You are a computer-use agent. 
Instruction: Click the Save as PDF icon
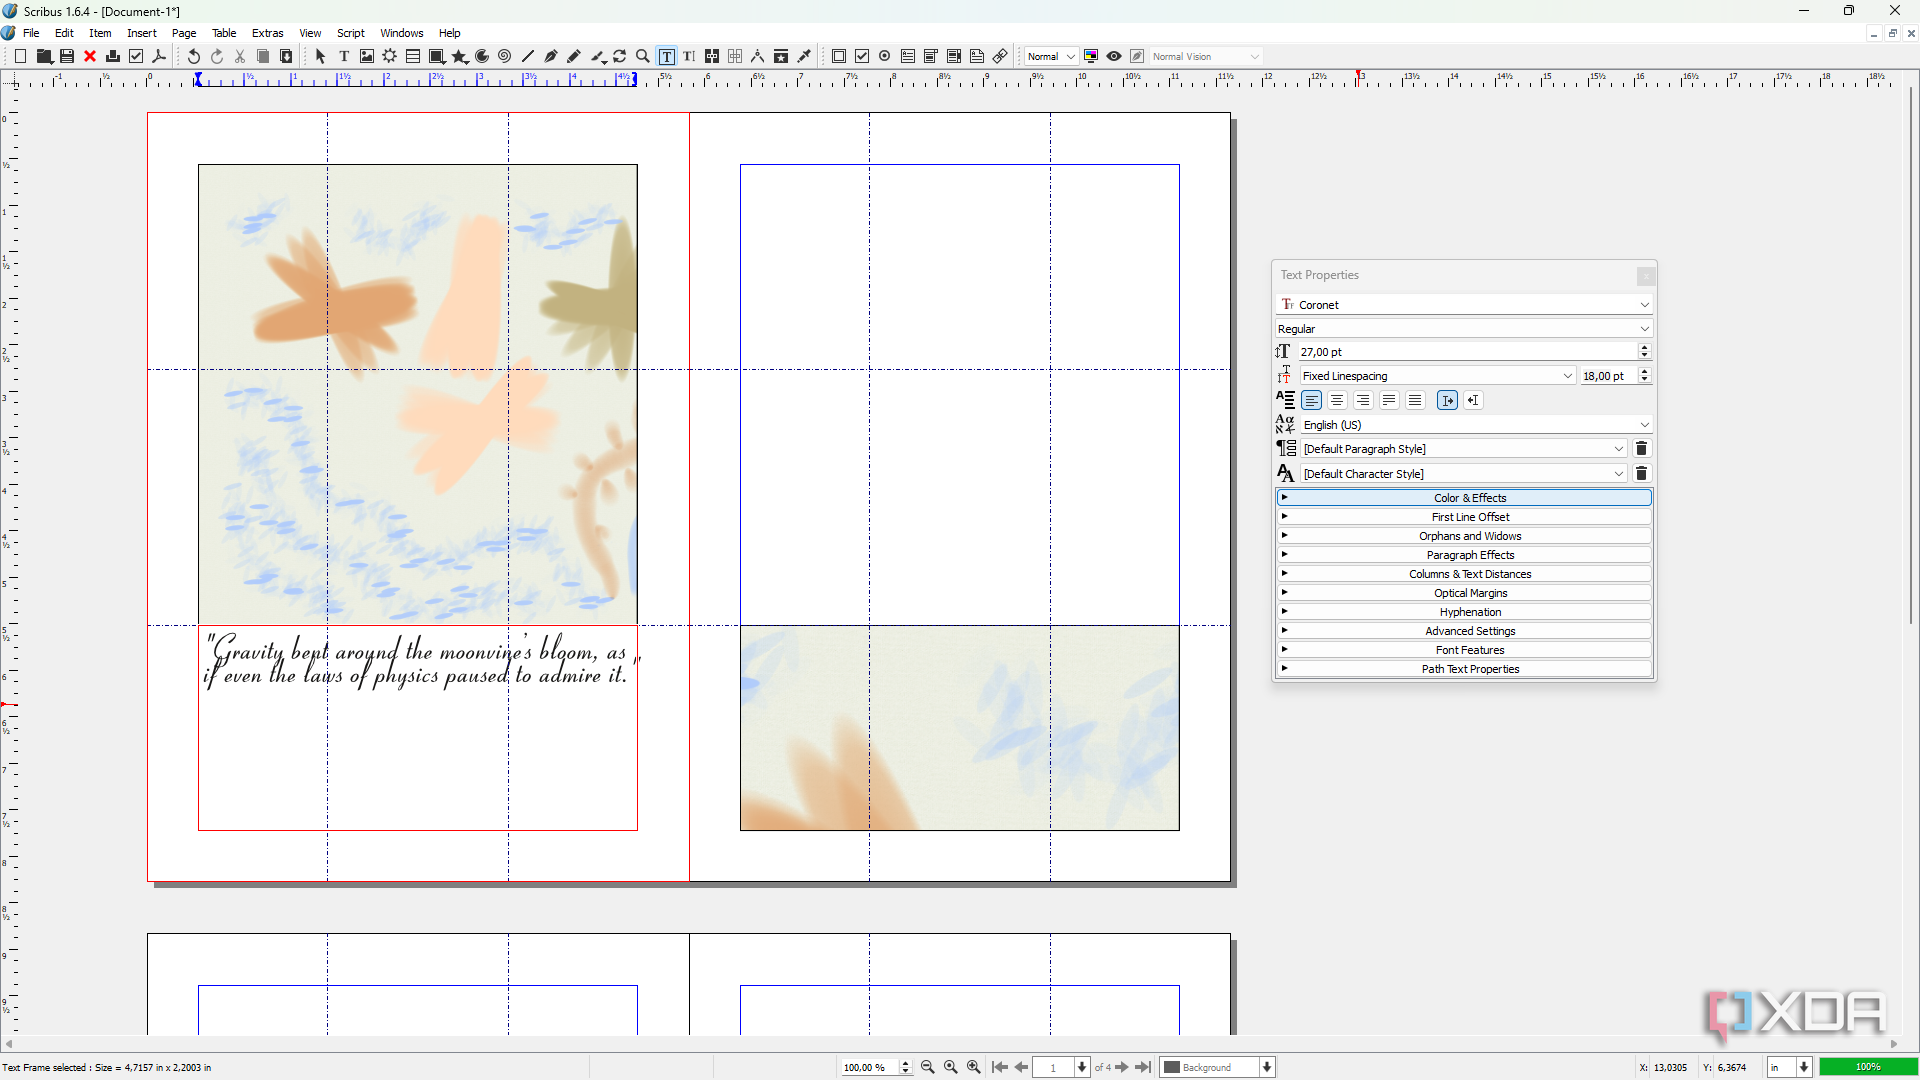[x=159, y=57]
